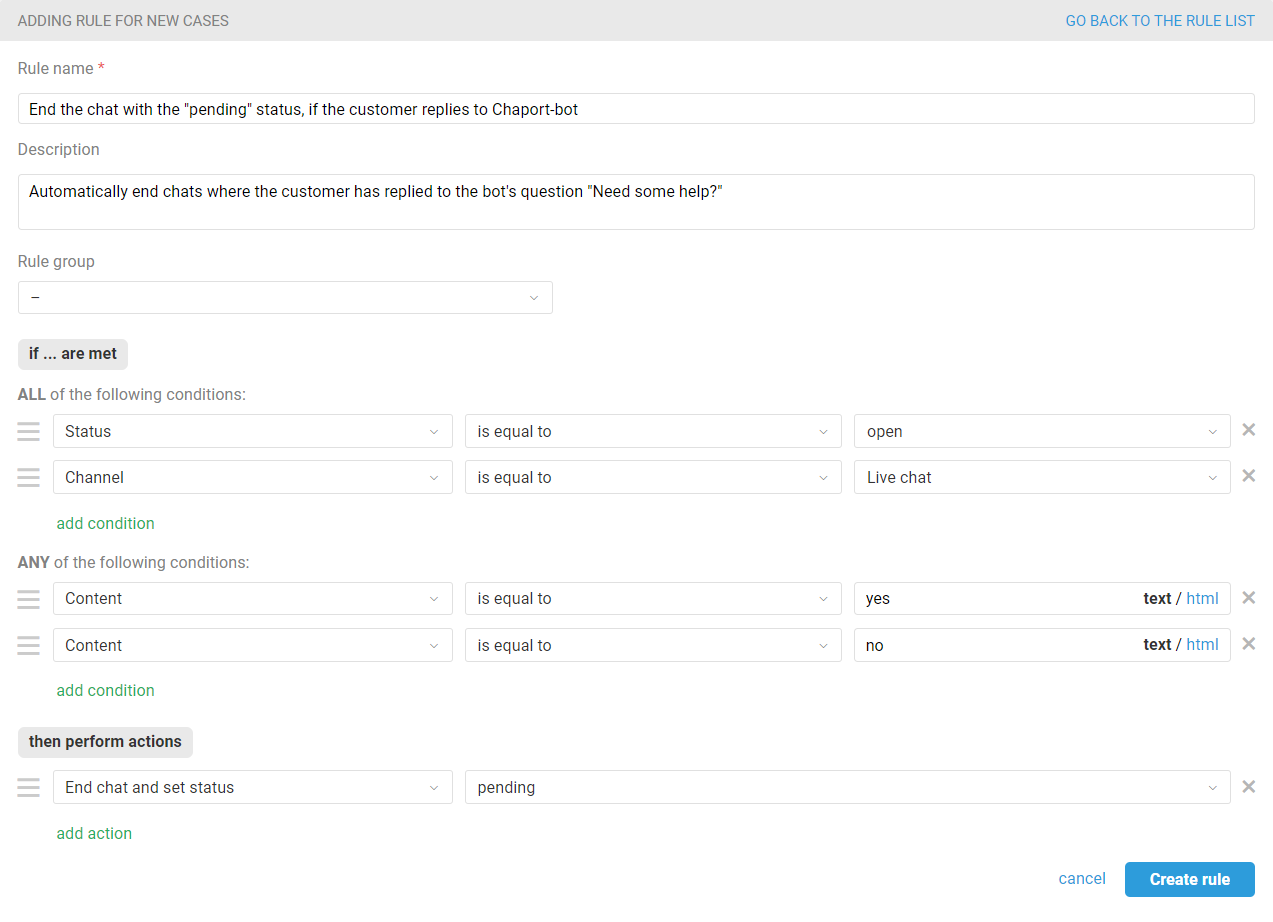Open Content field dropdown in 'yes' row
1273x922 pixels.
tap(253, 599)
